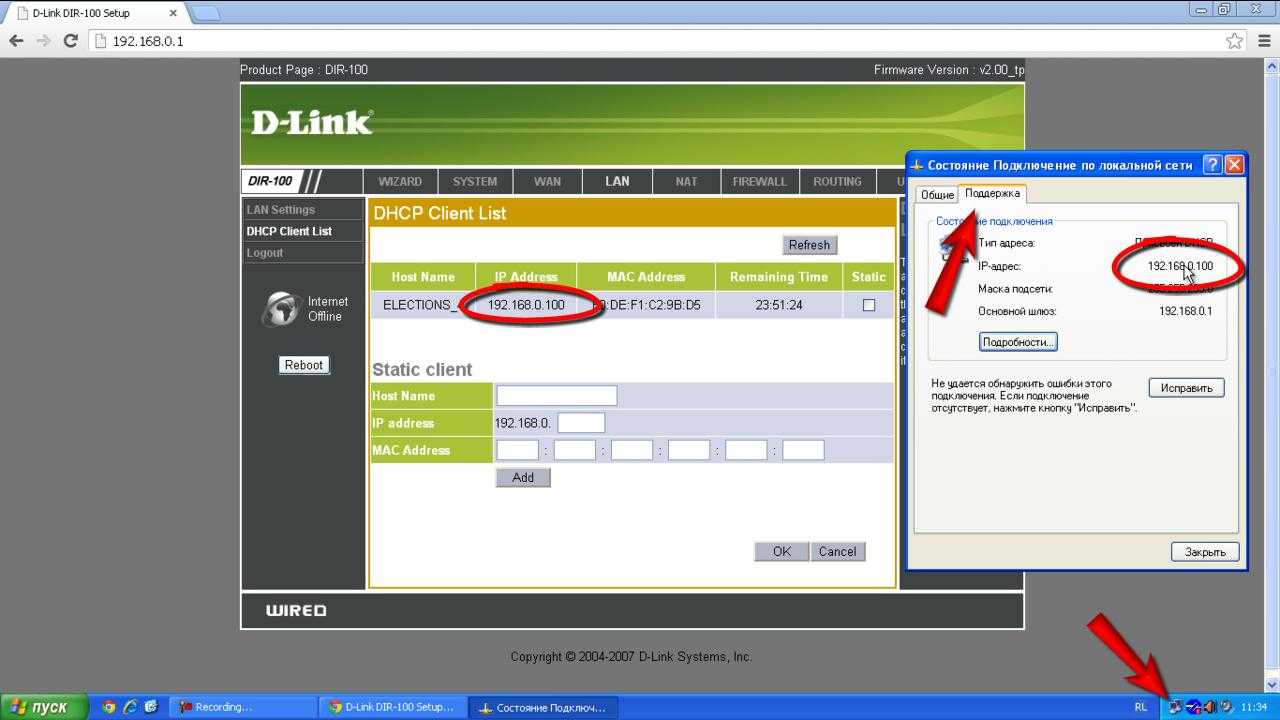Click the taskbar clock showing 11:34
The image size is (1280, 720).
[x=1254, y=707]
